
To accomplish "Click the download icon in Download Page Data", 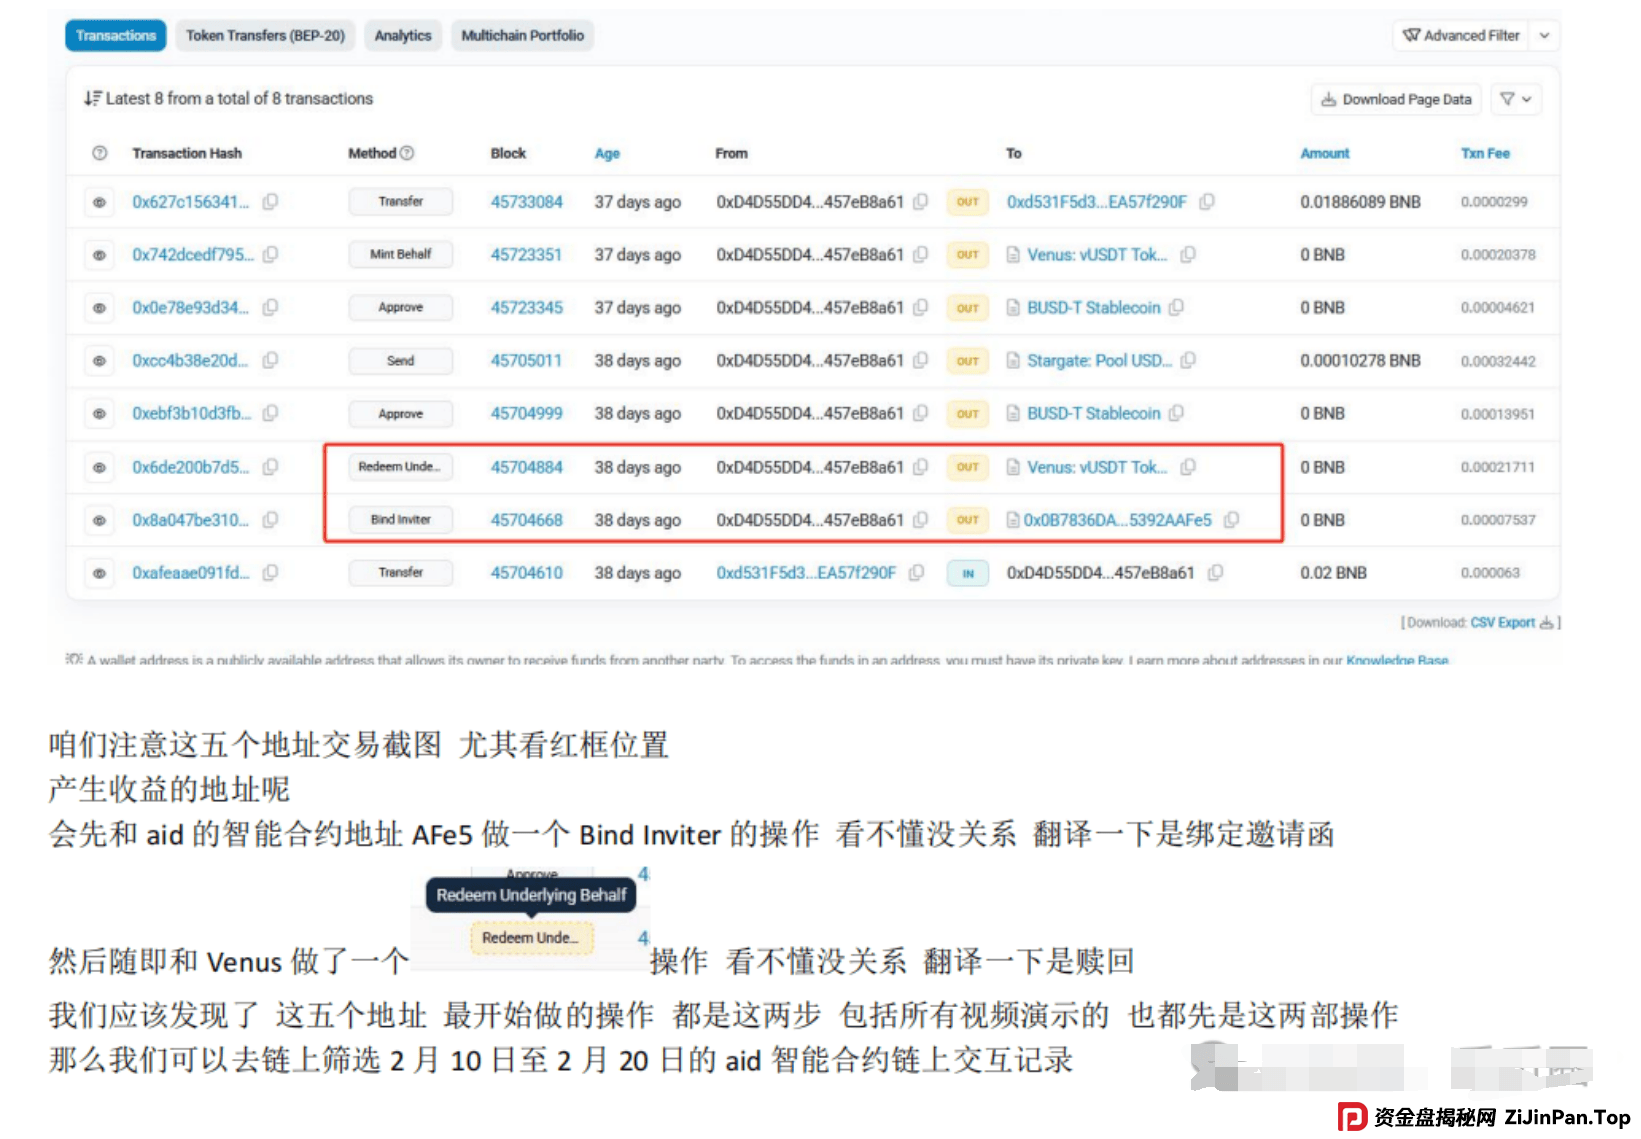I will tap(1330, 99).
